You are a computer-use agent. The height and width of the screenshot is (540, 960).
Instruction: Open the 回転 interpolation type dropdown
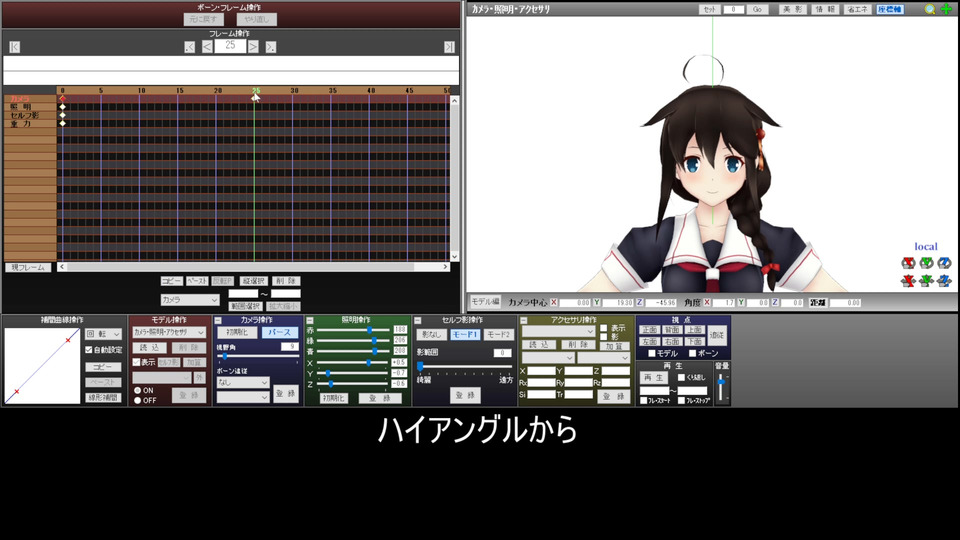click(x=103, y=334)
